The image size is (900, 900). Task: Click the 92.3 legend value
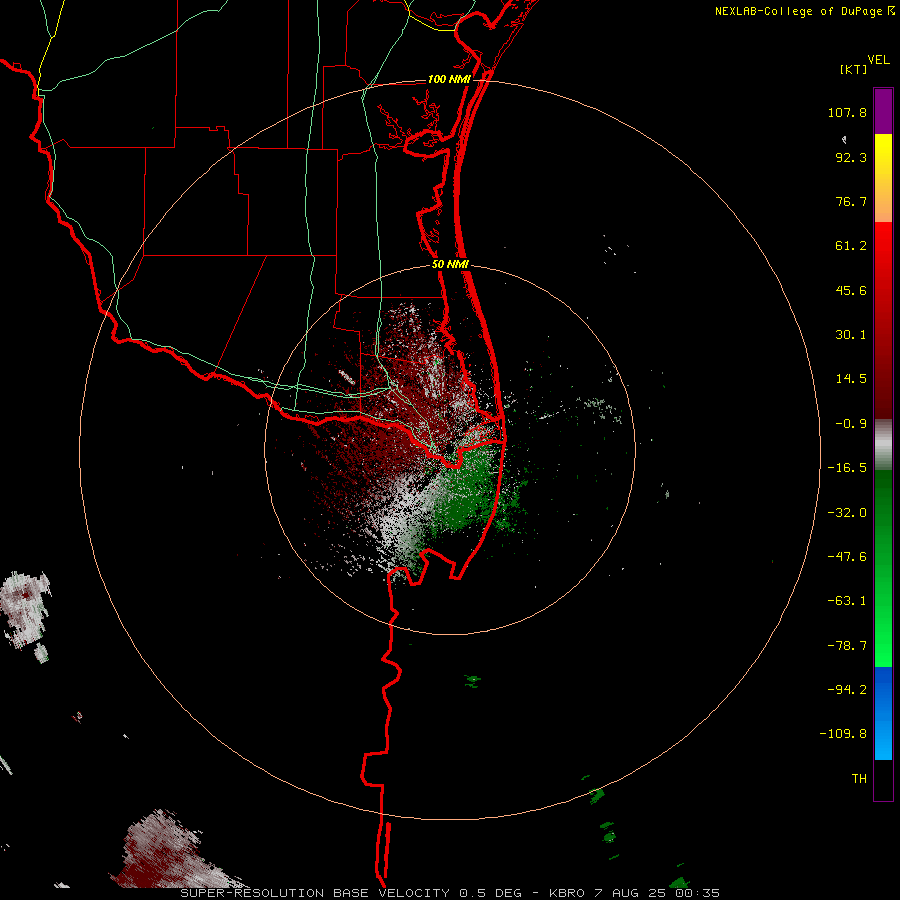pos(851,157)
